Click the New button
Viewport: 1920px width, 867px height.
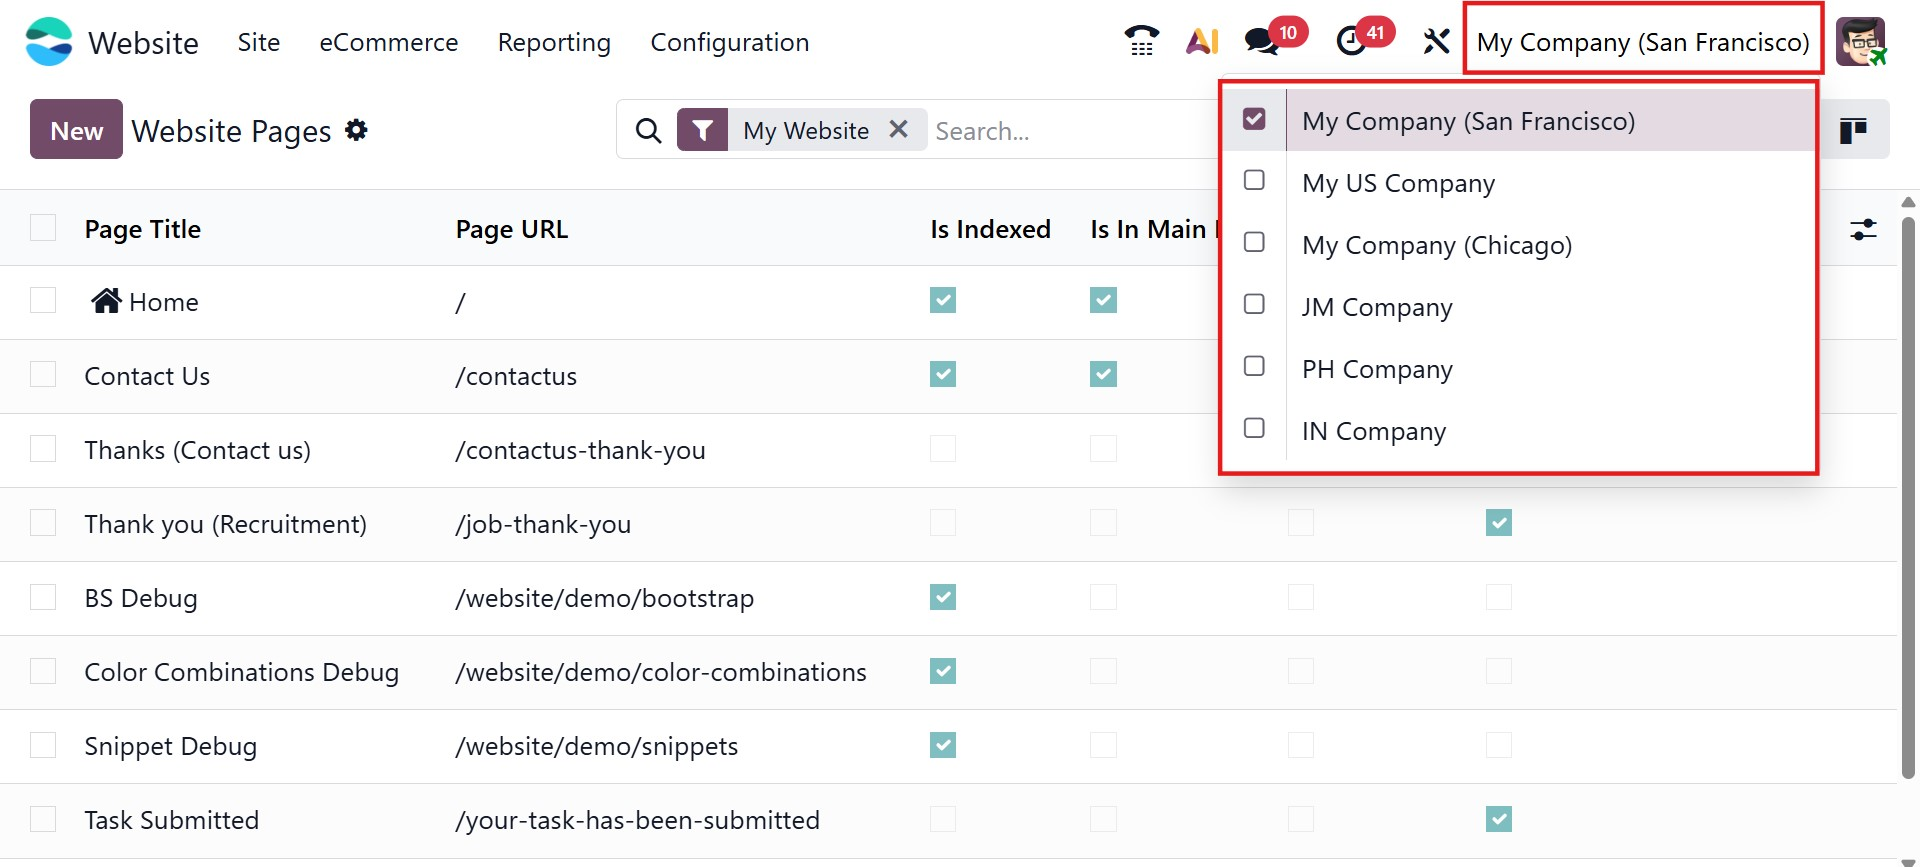pyautogui.click(x=76, y=130)
